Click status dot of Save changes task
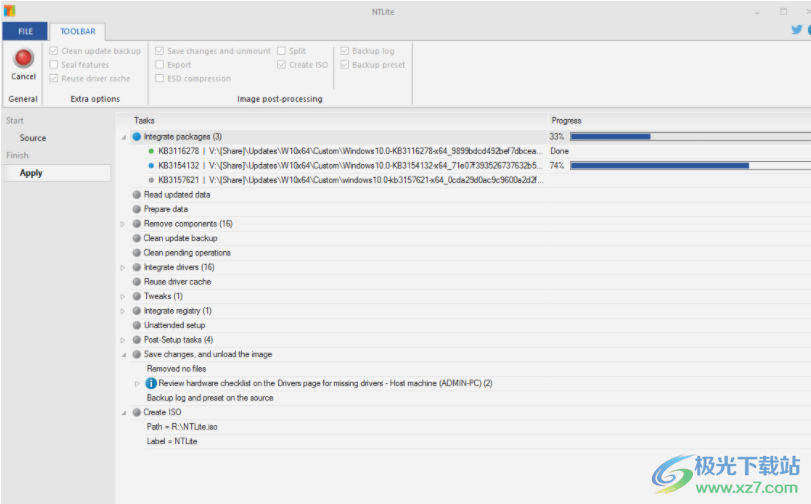This screenshot has height=504, width=811. point(137,354)
